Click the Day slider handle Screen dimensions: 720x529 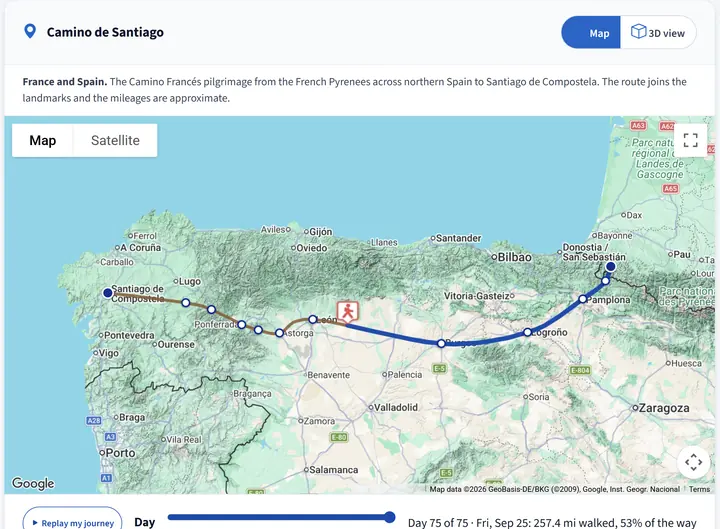click(x=389, y=517)
